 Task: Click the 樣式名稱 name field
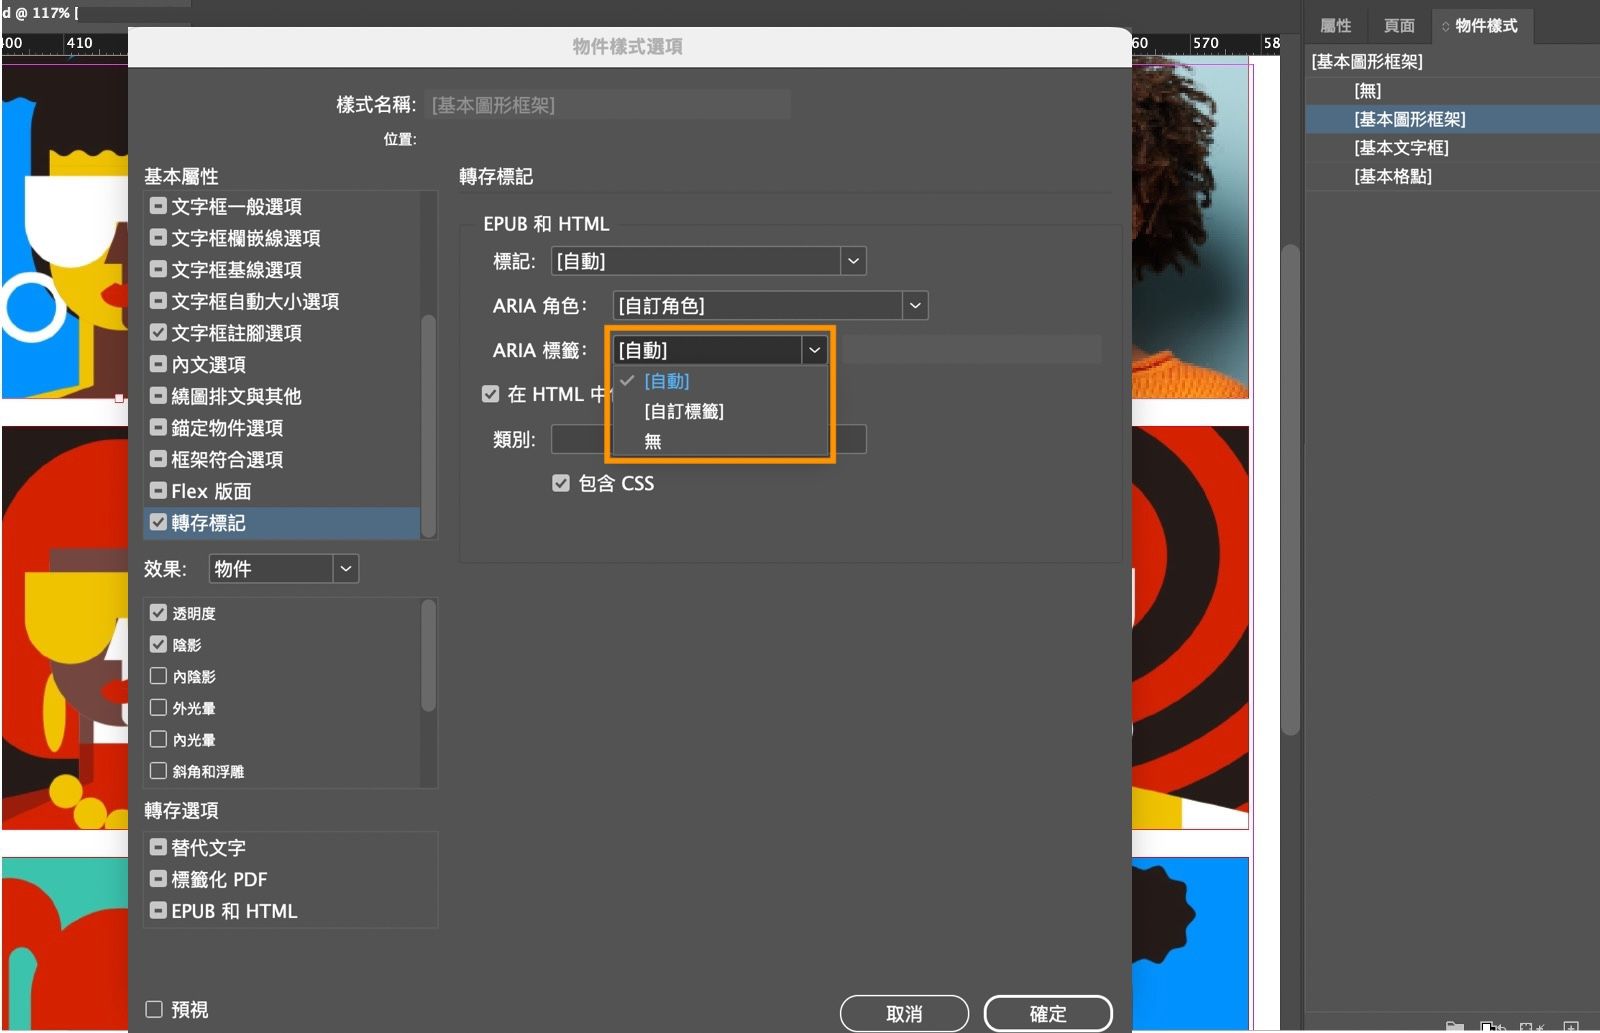pos(608,105)
